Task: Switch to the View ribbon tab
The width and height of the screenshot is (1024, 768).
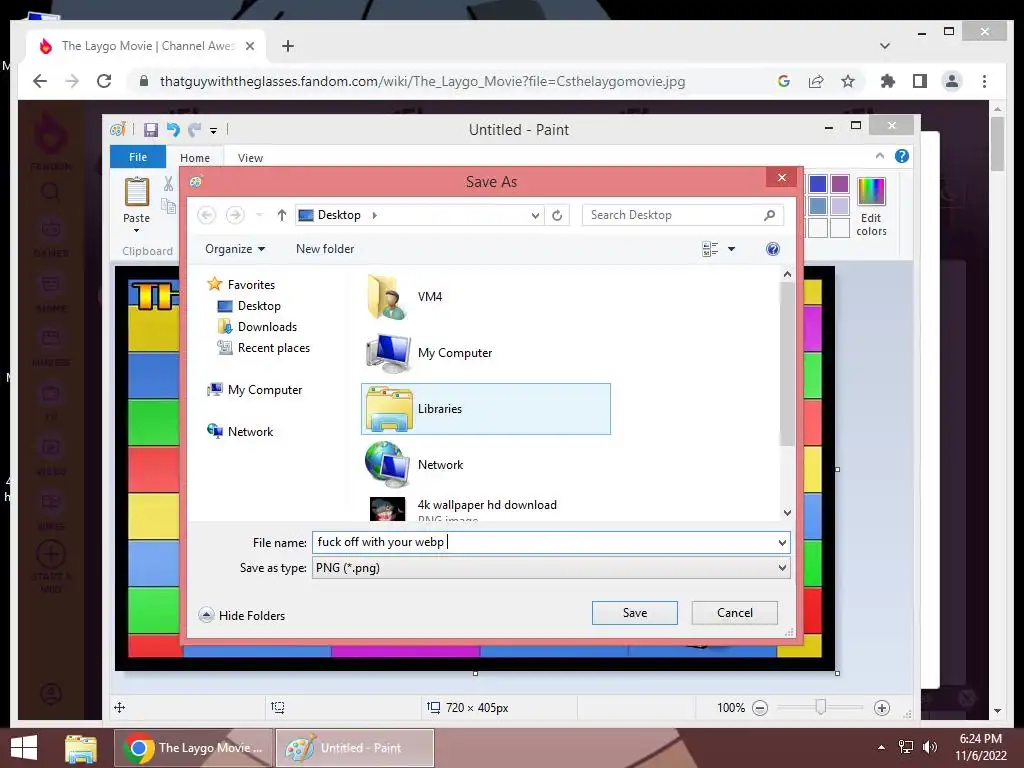Action: click(250, 158)
